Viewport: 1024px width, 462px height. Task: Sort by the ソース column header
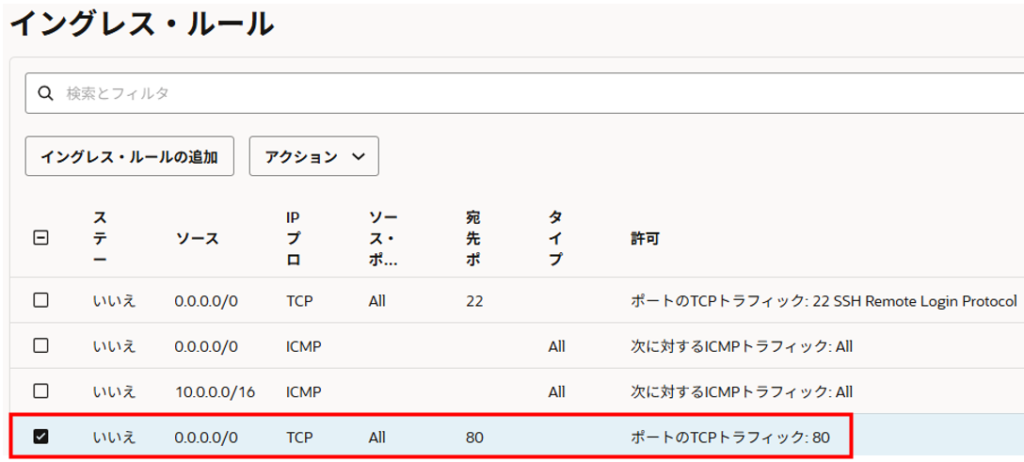tap(197, 238)
